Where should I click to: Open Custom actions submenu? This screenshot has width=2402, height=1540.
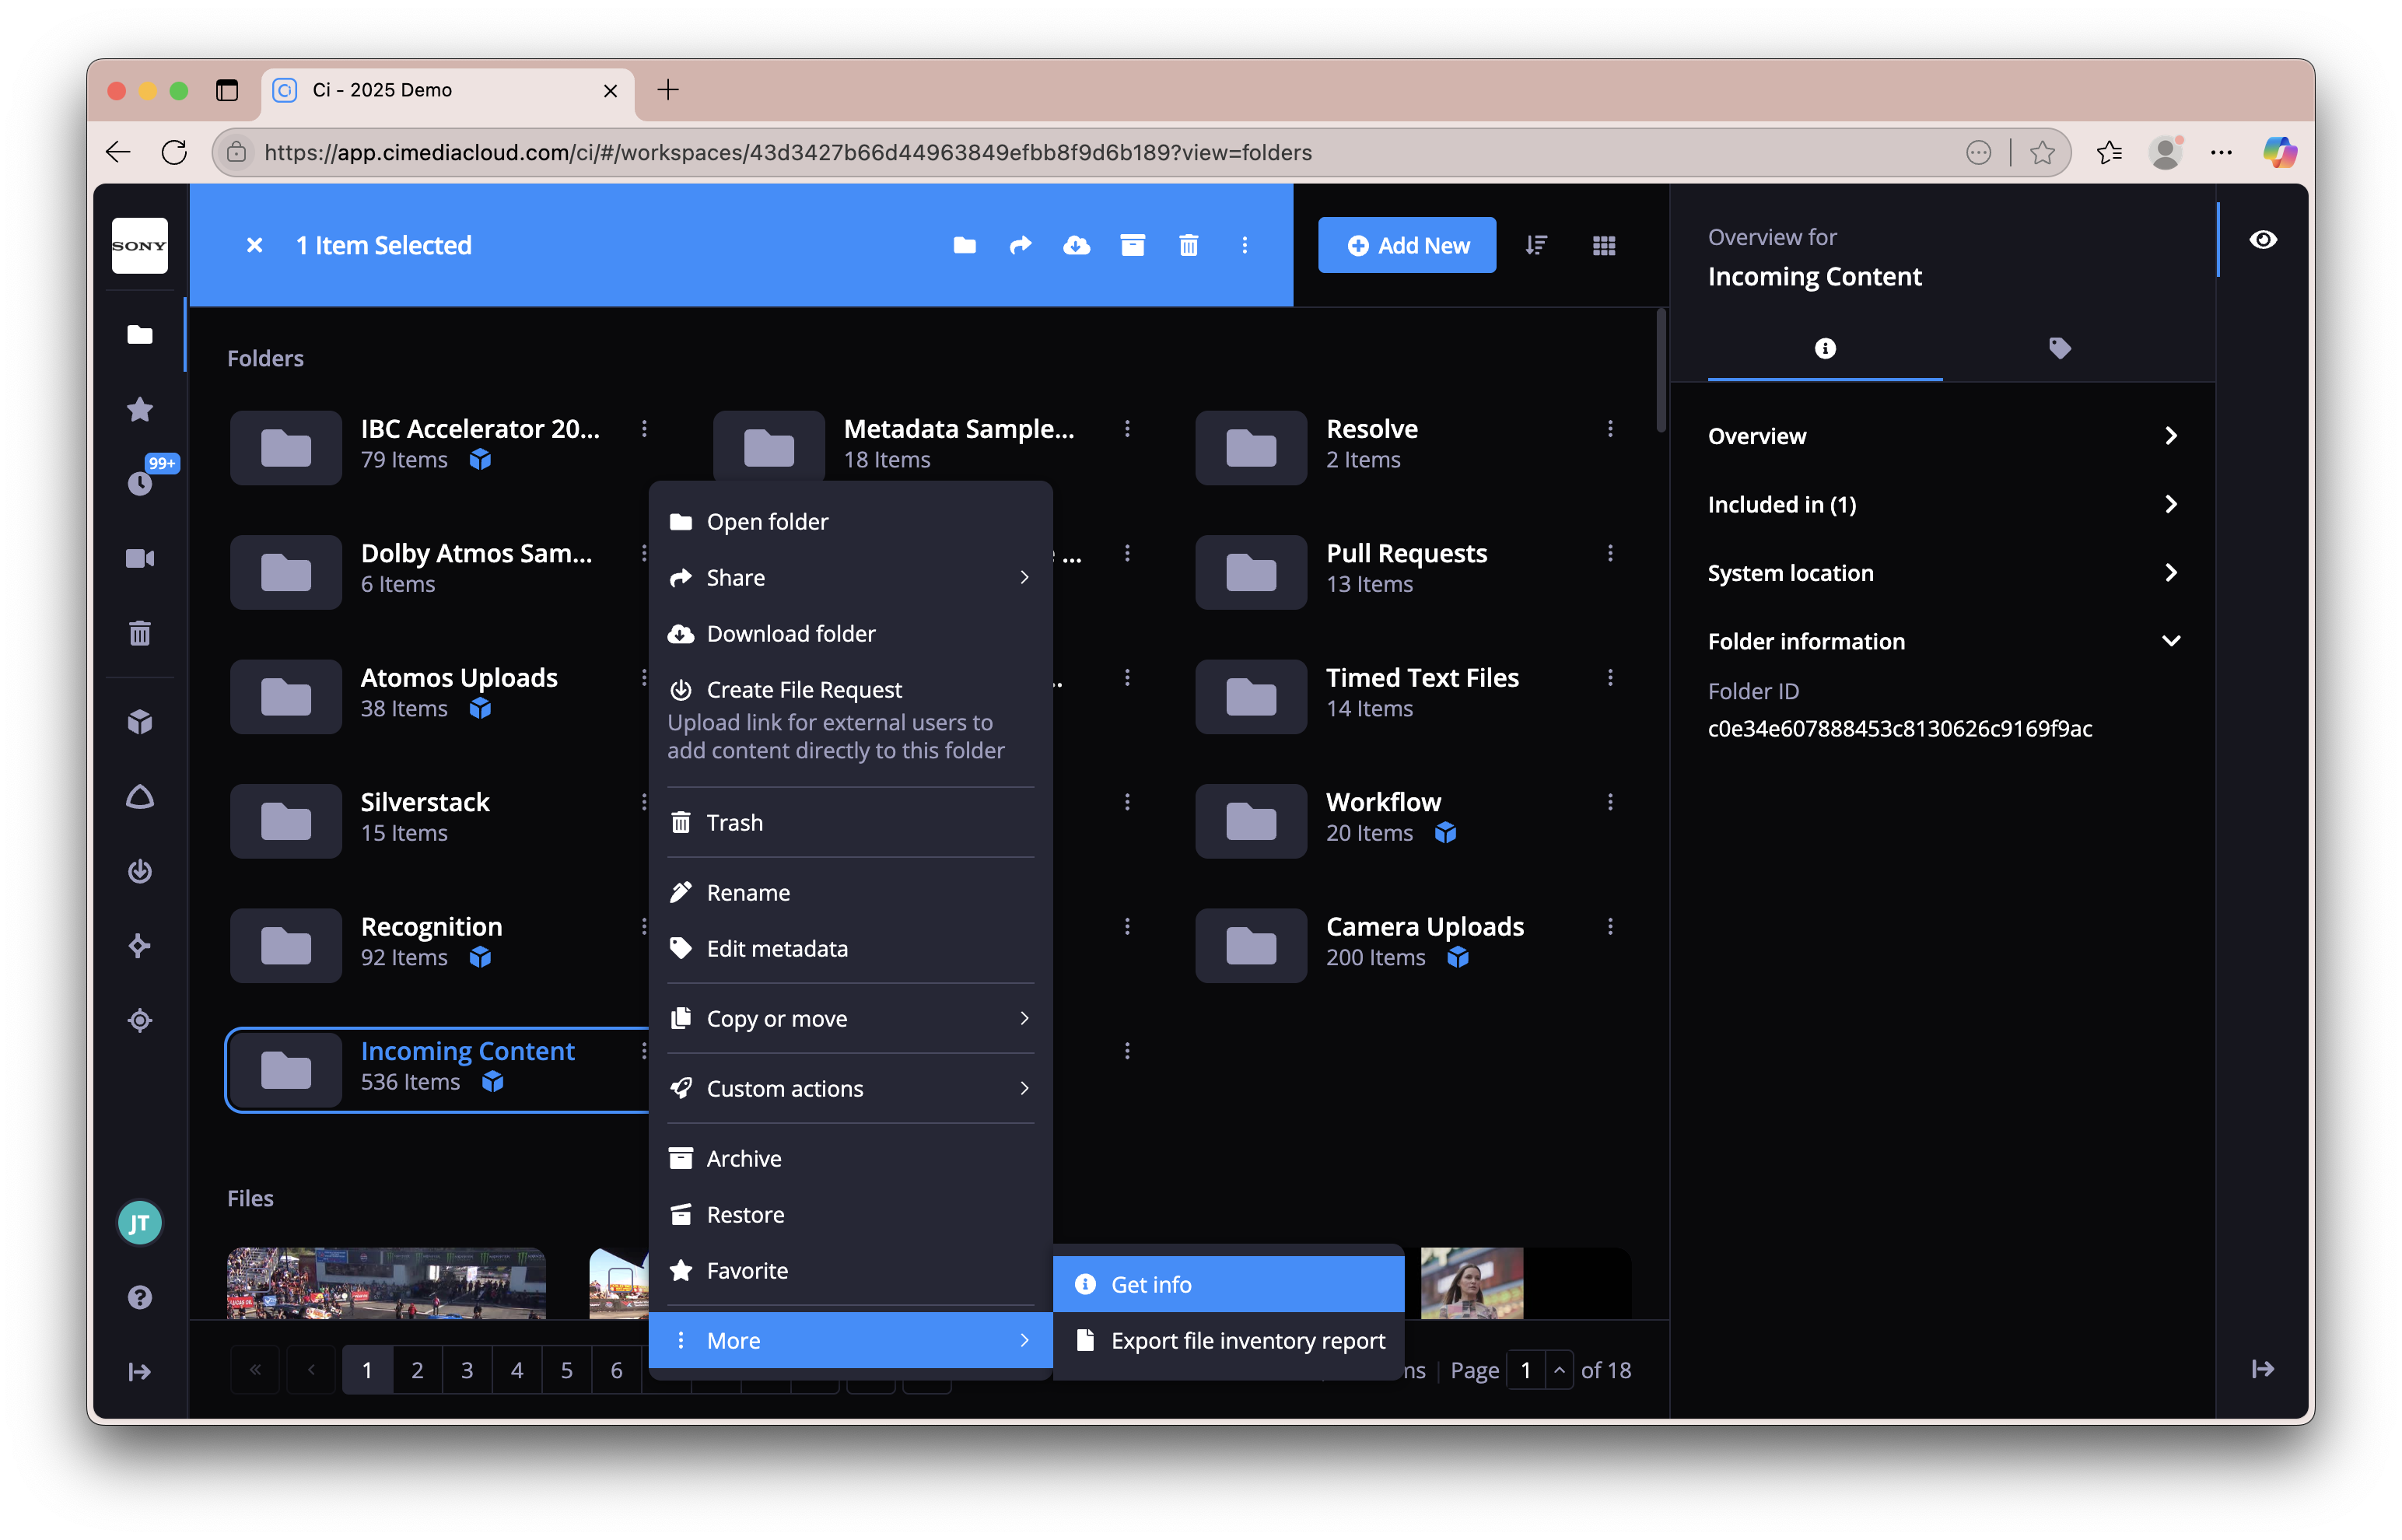pyautogui.click(x=850, y=1089)
